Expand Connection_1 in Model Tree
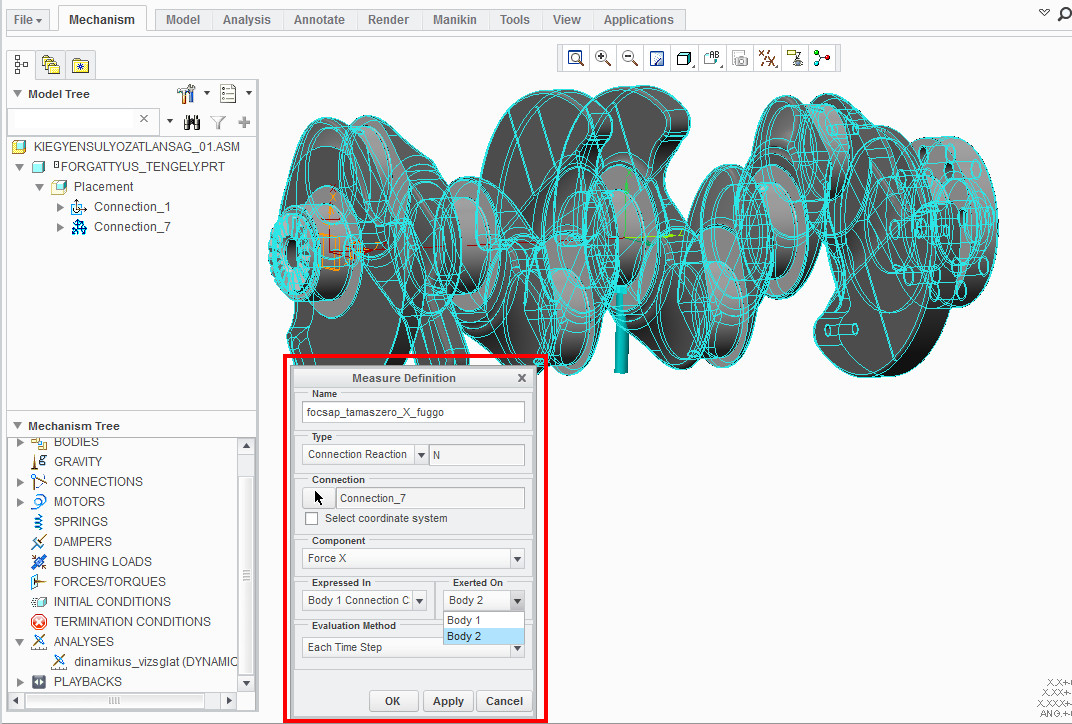 pyautogui.click(x=60, y=207)
